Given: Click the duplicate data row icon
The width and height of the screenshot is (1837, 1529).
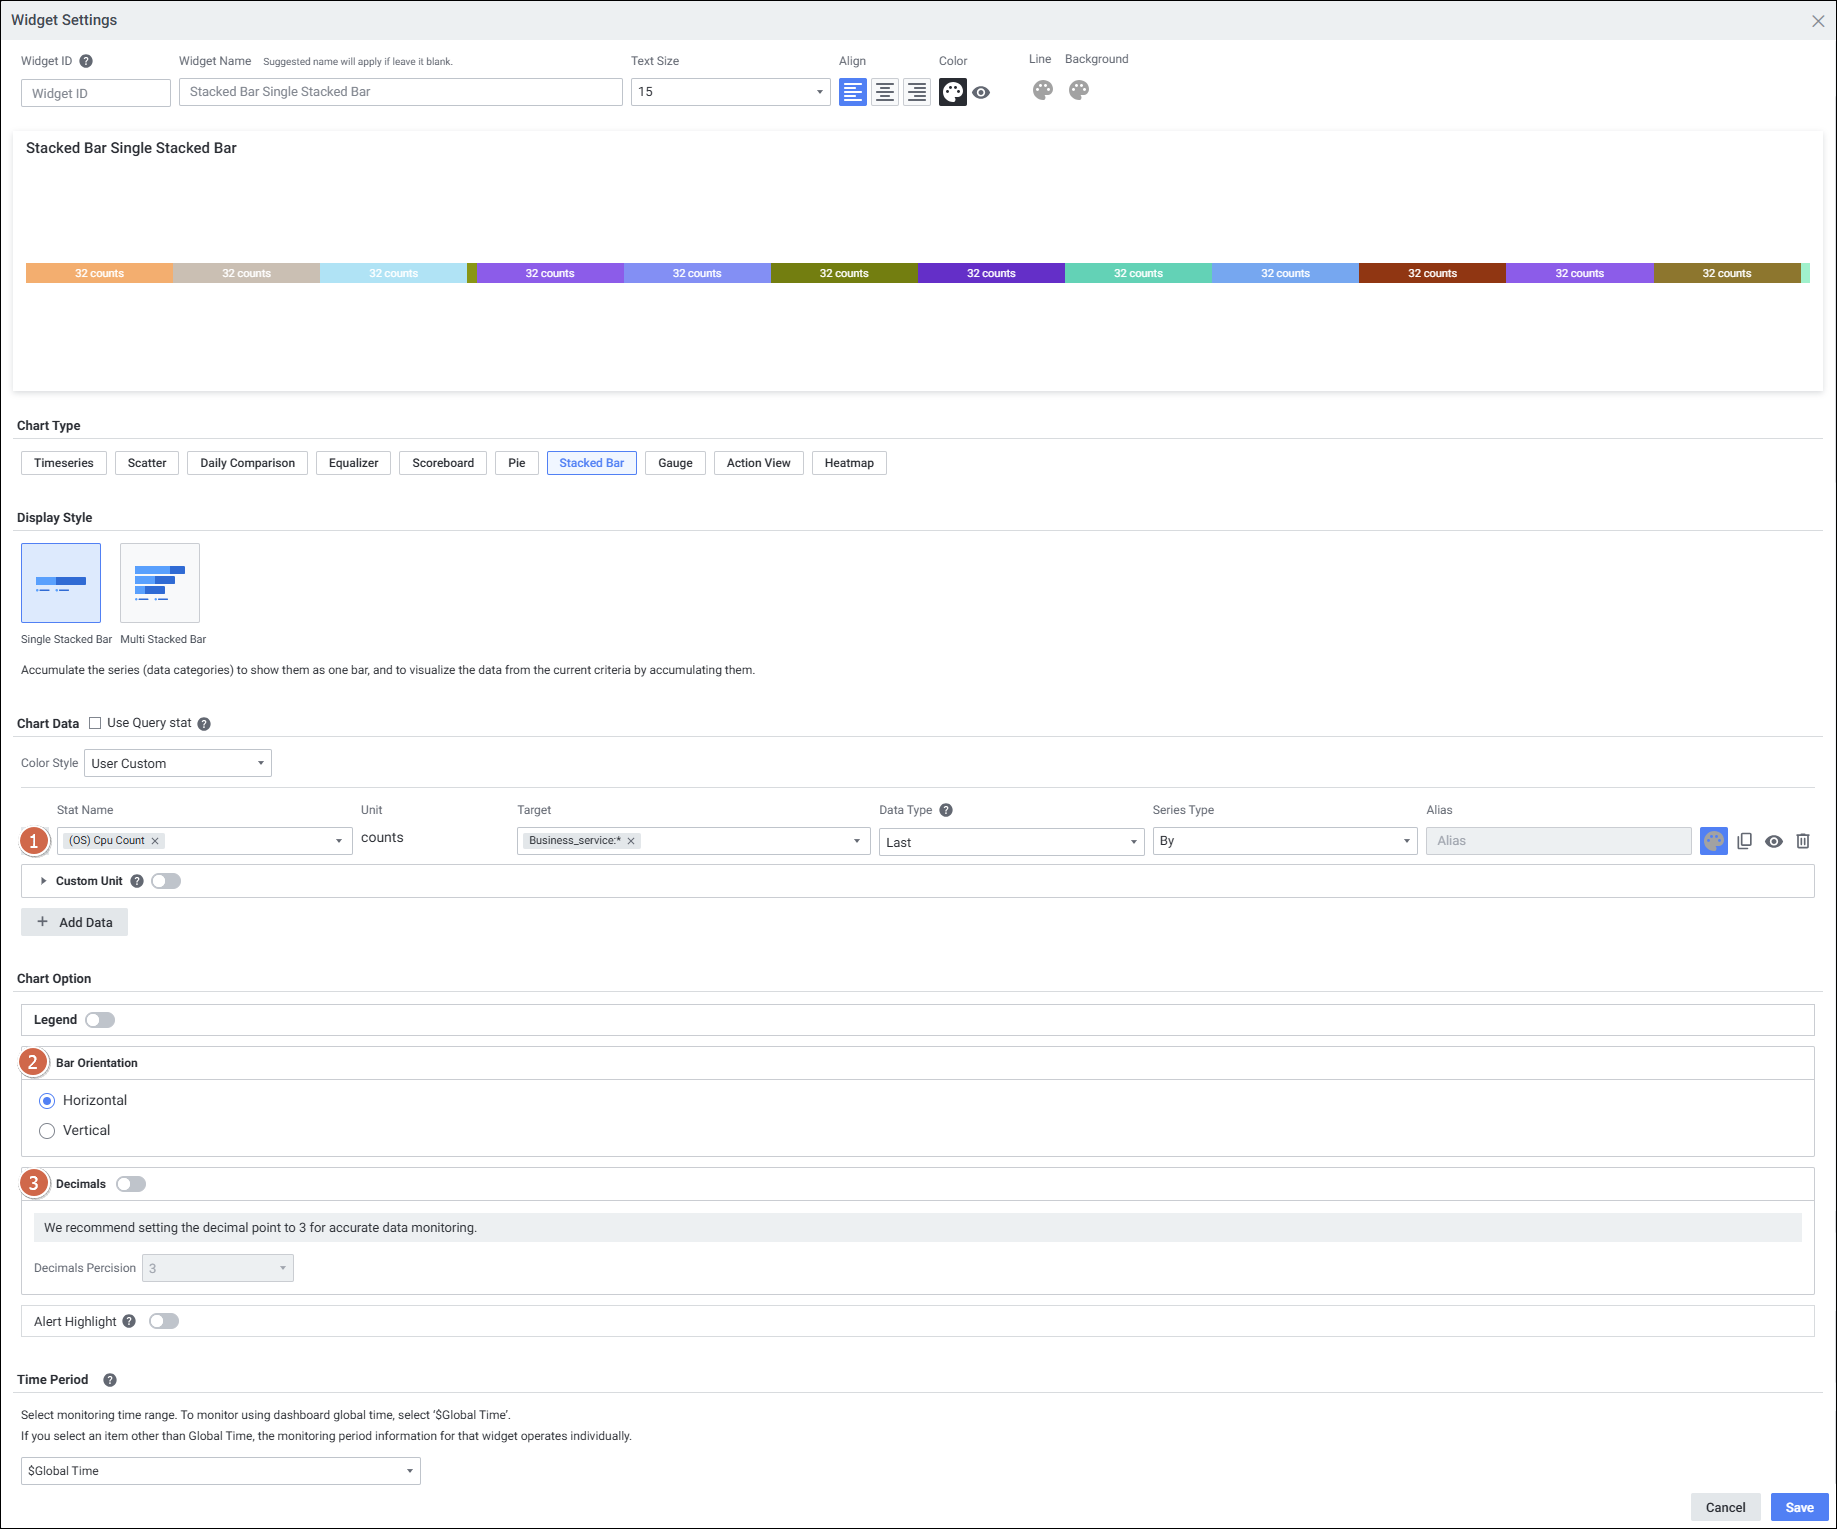Looking at the screenshot, I should tap(1744, 842).
